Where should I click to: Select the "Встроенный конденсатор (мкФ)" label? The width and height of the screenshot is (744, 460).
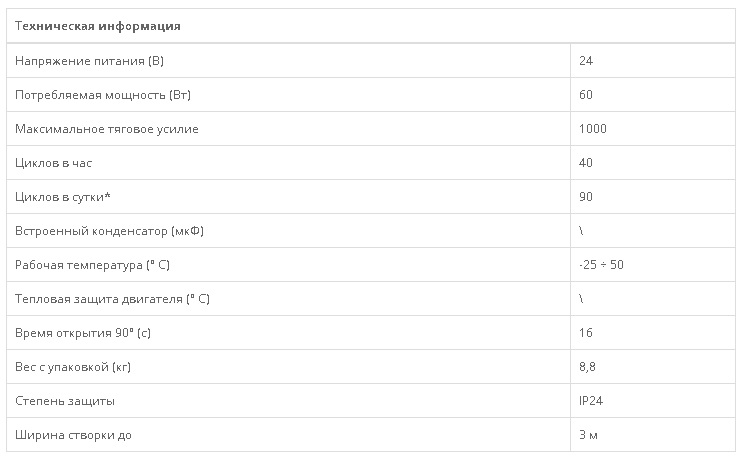pyautogui.click(x=108, y=231)
